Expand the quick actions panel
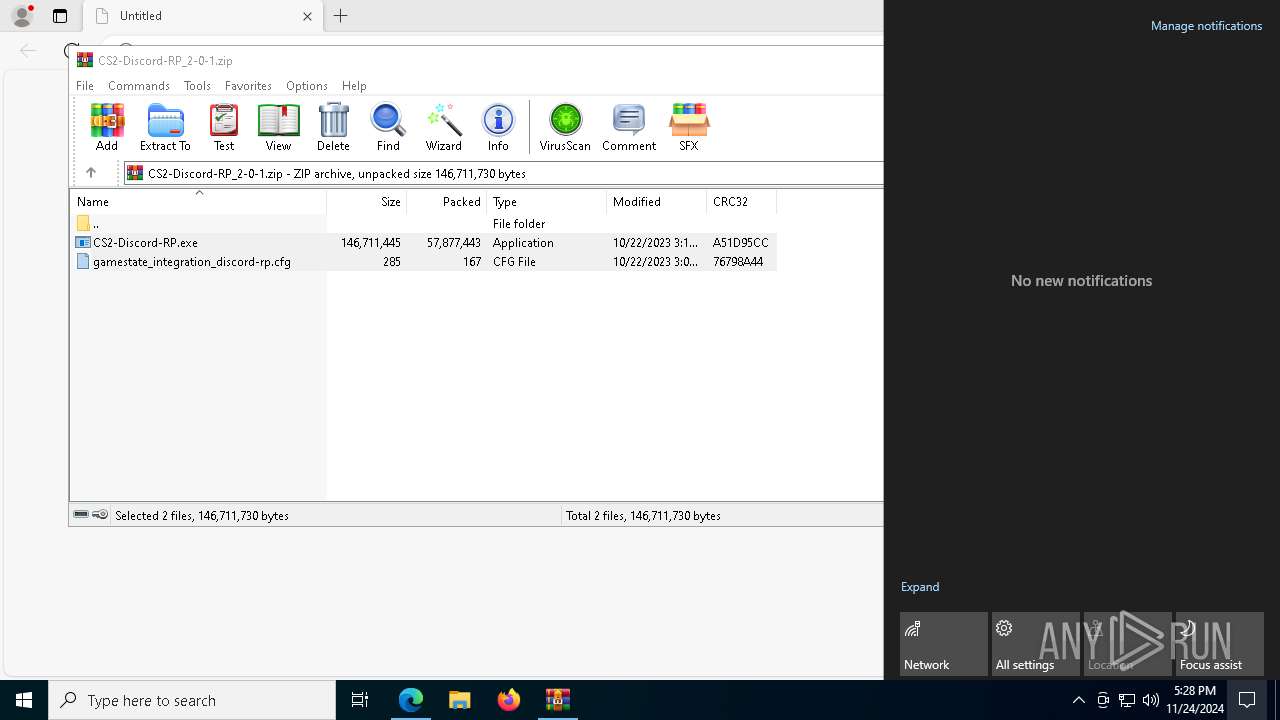 point(919,587)
